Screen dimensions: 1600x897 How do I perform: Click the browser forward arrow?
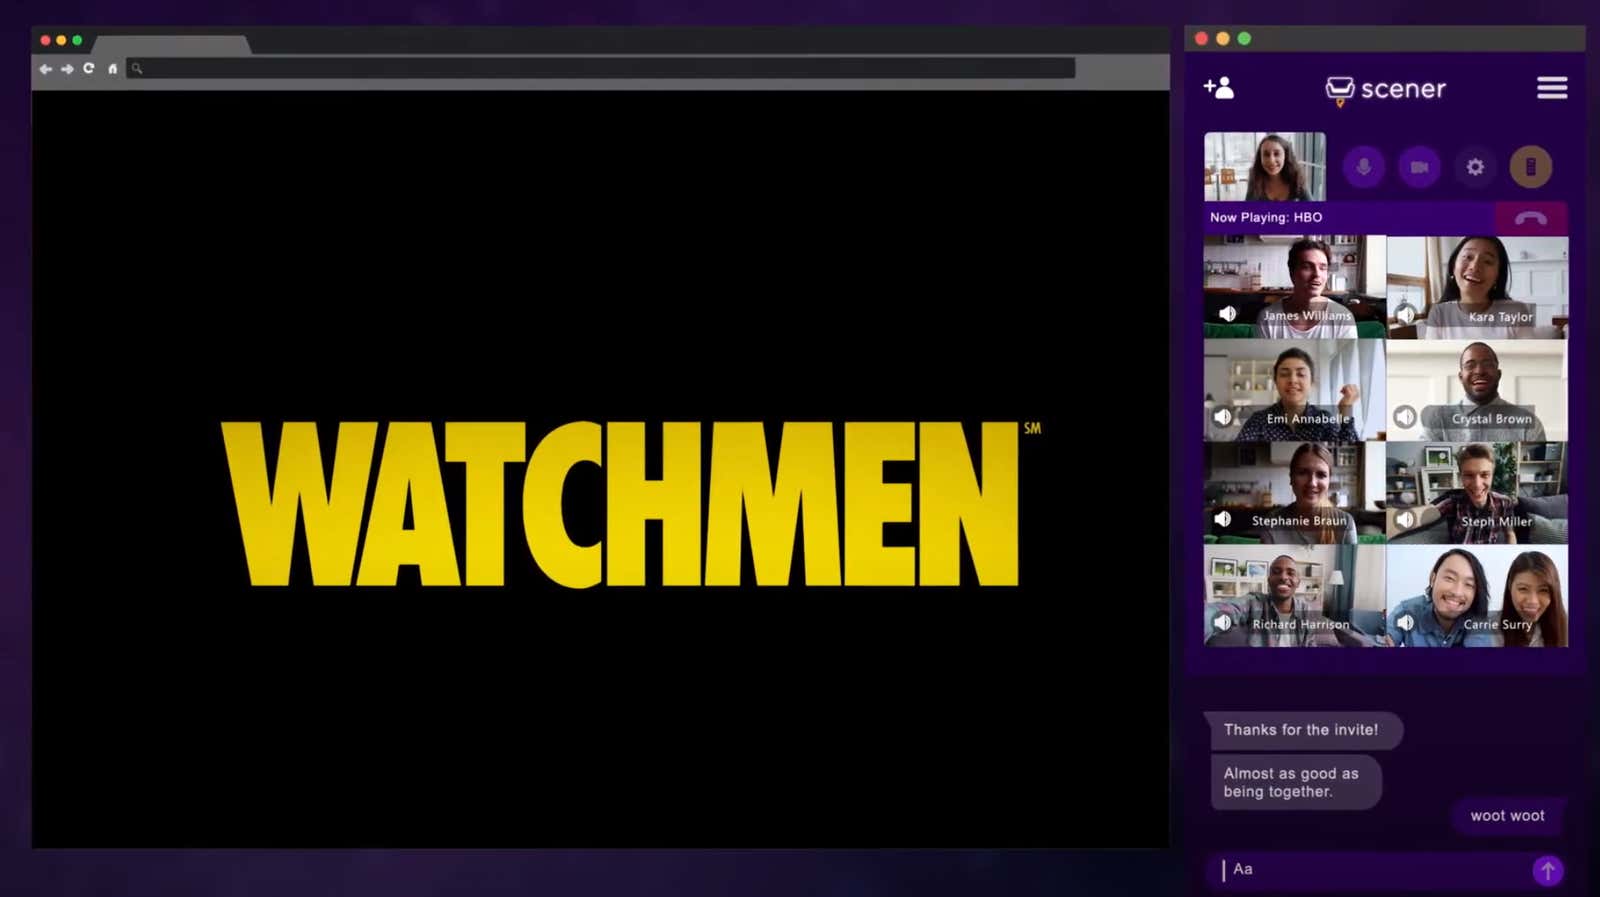pyautogui.click(x=67, y=69)
